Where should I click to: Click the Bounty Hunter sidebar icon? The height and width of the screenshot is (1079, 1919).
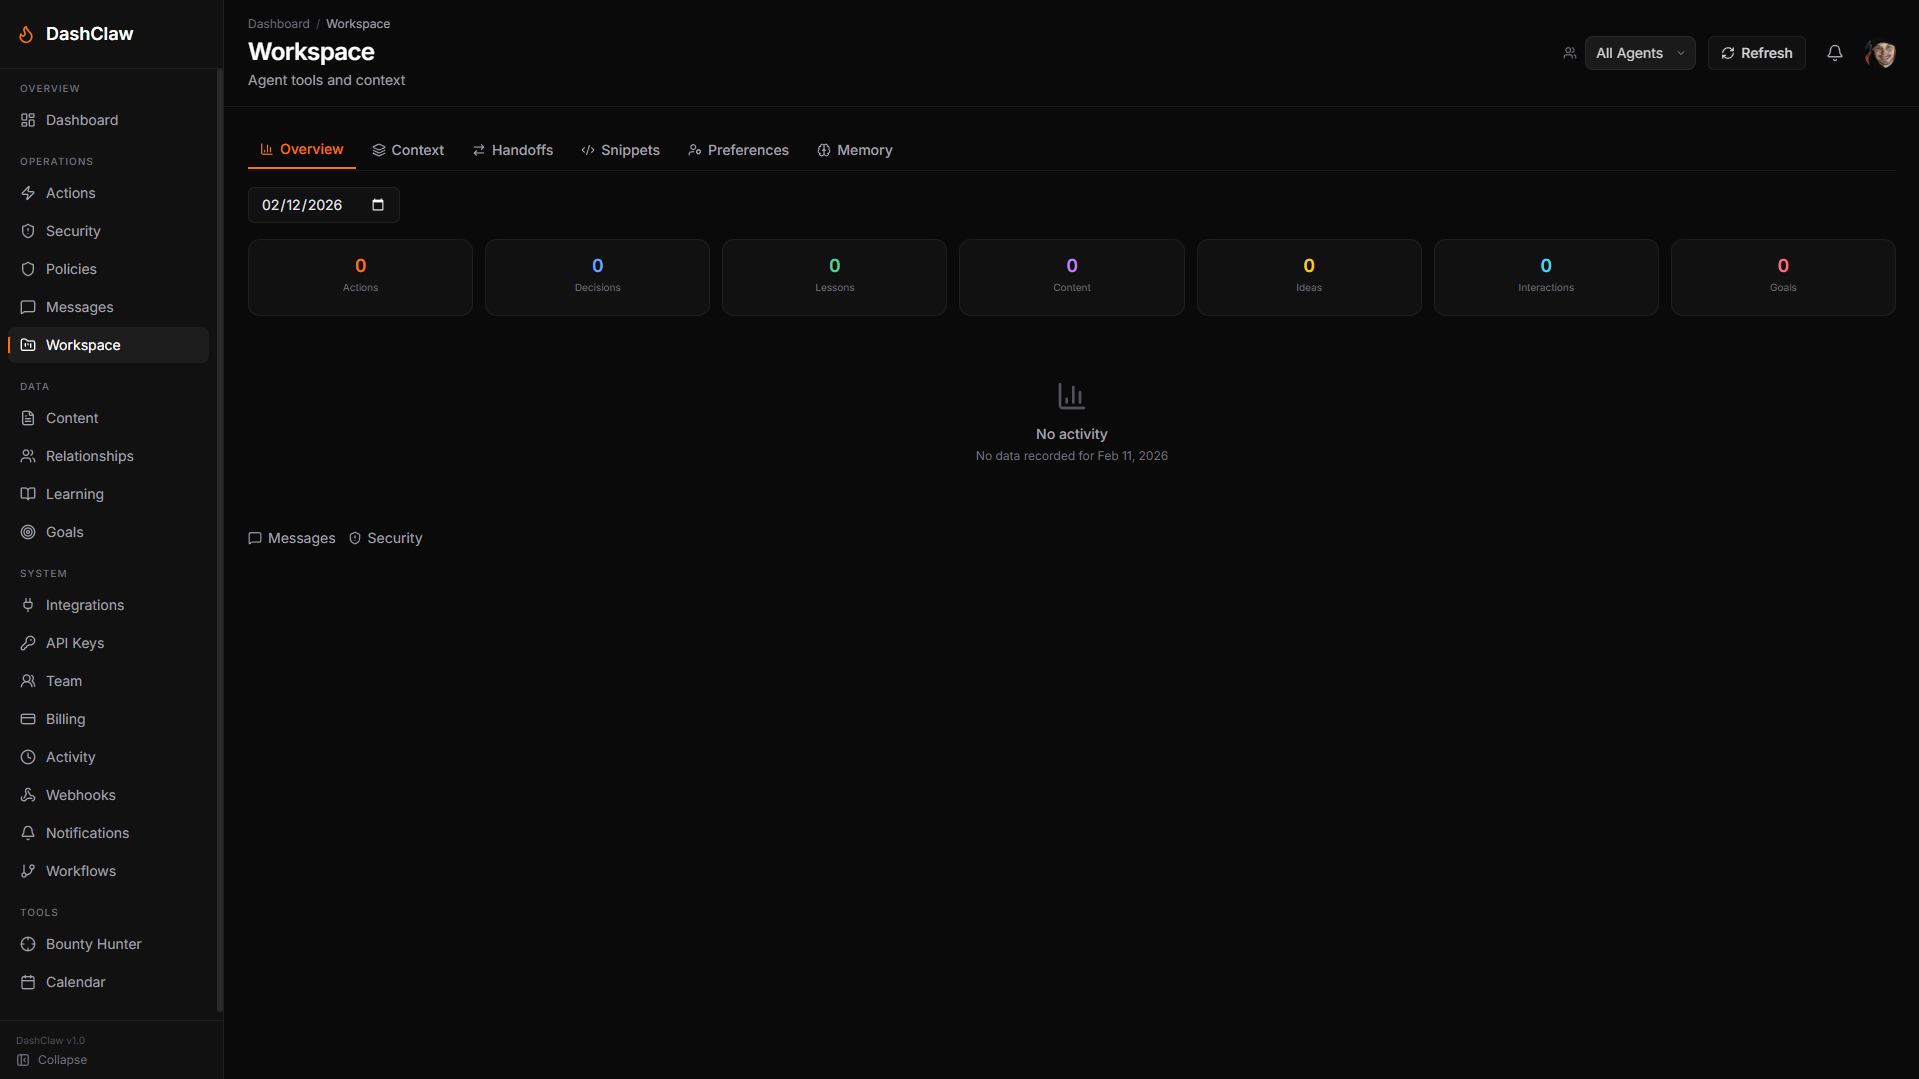point(28,944)
